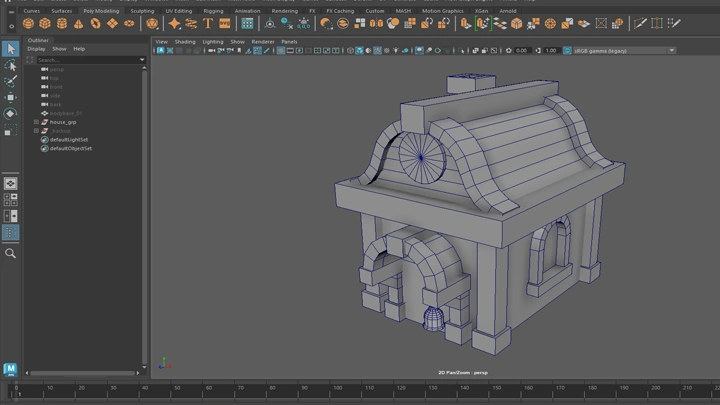
Task: Select the Outliner panel tab
Action: (x=38, y=40)
